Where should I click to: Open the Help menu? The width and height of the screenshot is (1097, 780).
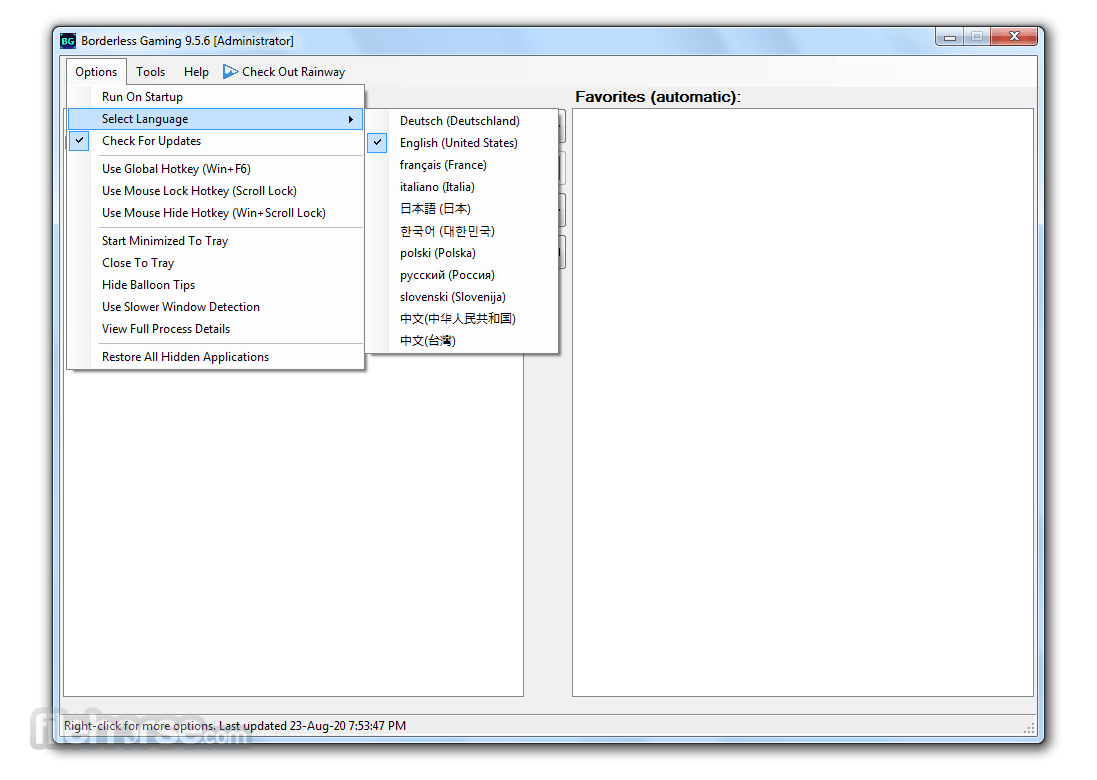197,71
